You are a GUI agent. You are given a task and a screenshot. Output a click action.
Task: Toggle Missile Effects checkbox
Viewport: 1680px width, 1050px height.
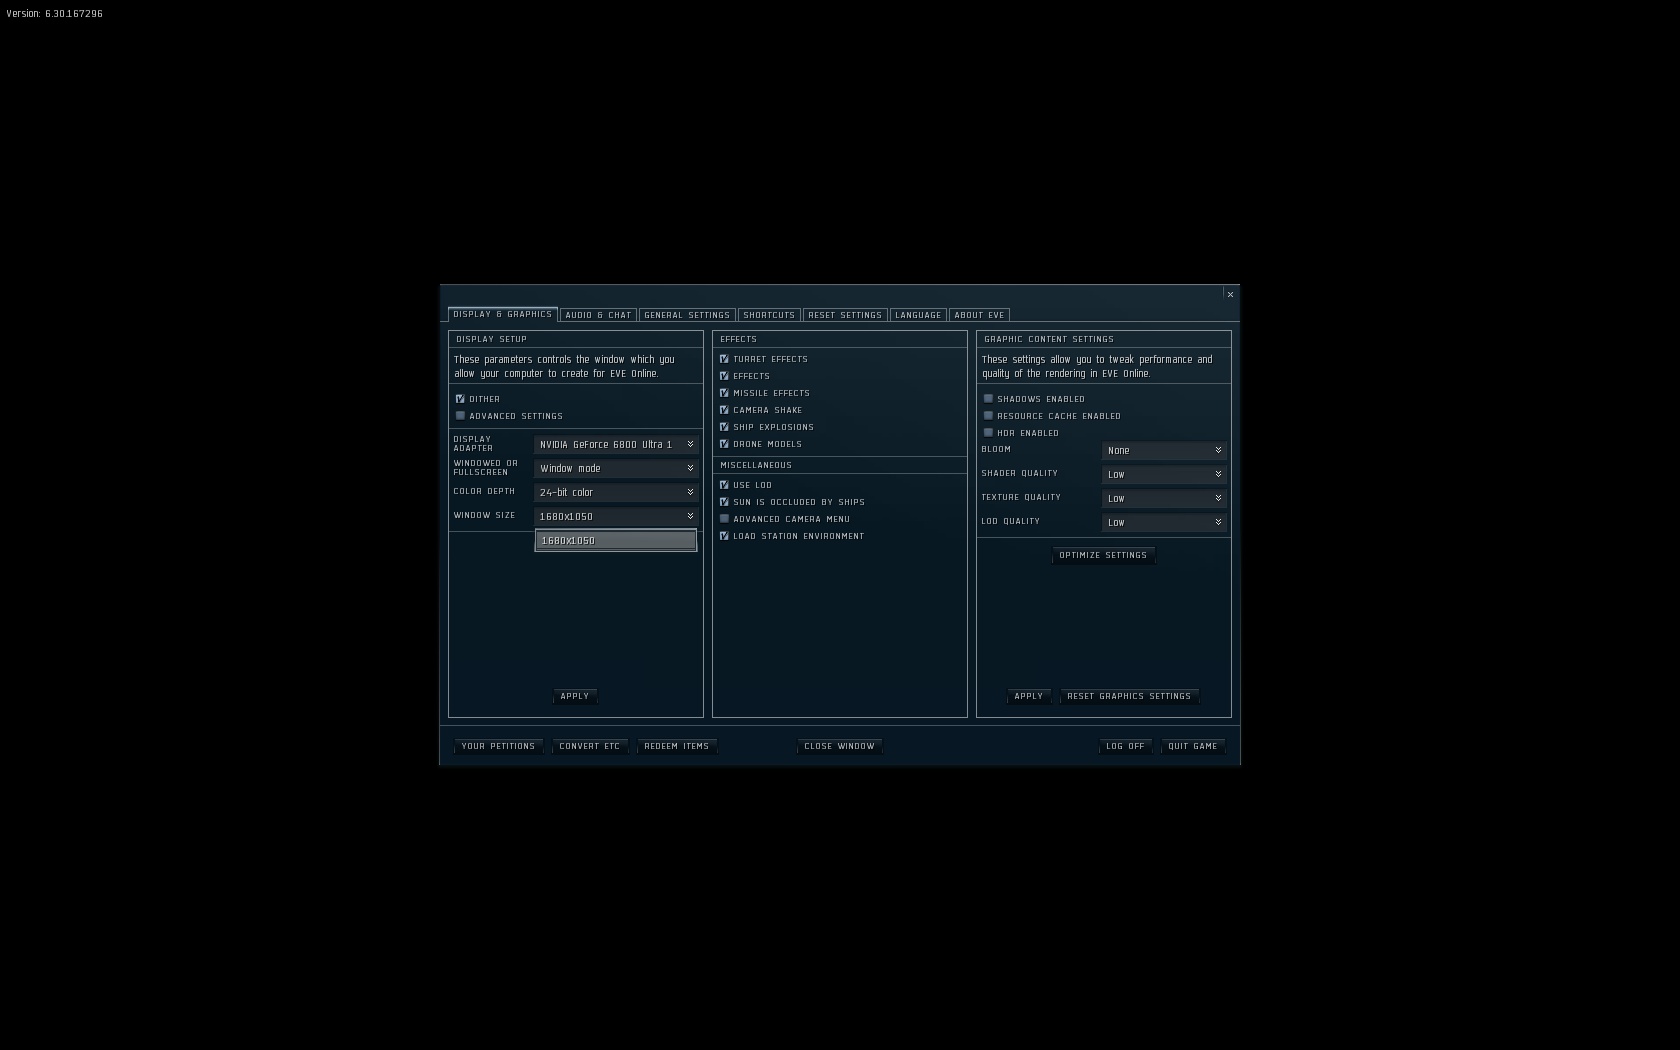point(724,393)
